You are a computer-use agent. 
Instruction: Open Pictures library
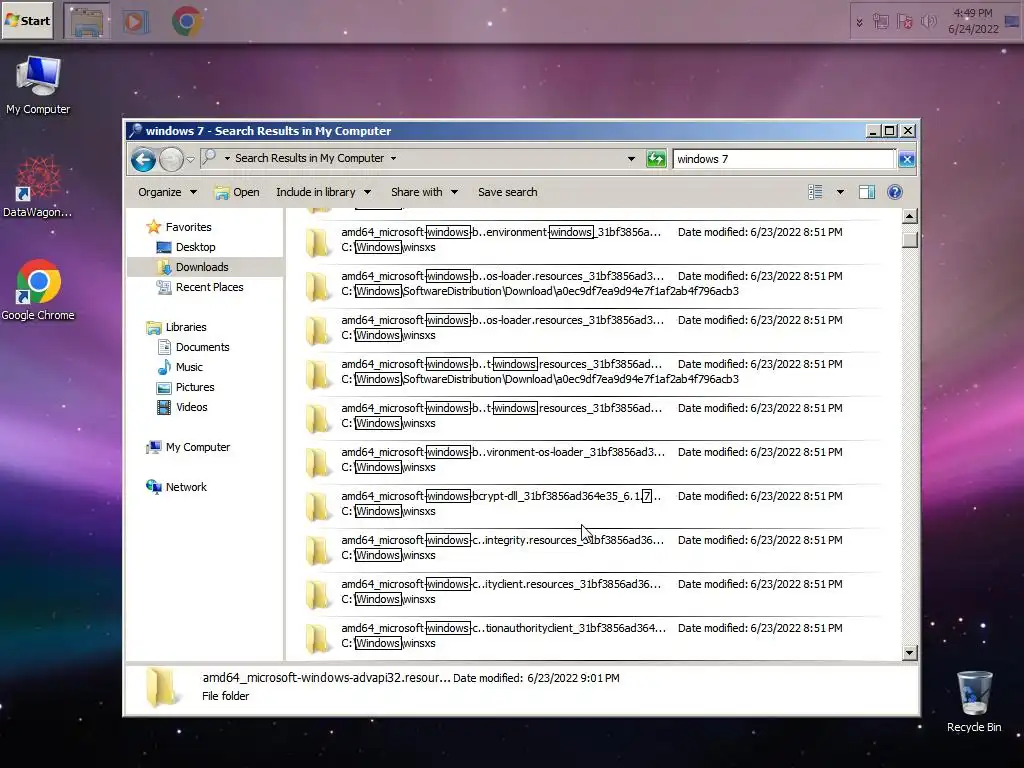[x=195, y=387]
